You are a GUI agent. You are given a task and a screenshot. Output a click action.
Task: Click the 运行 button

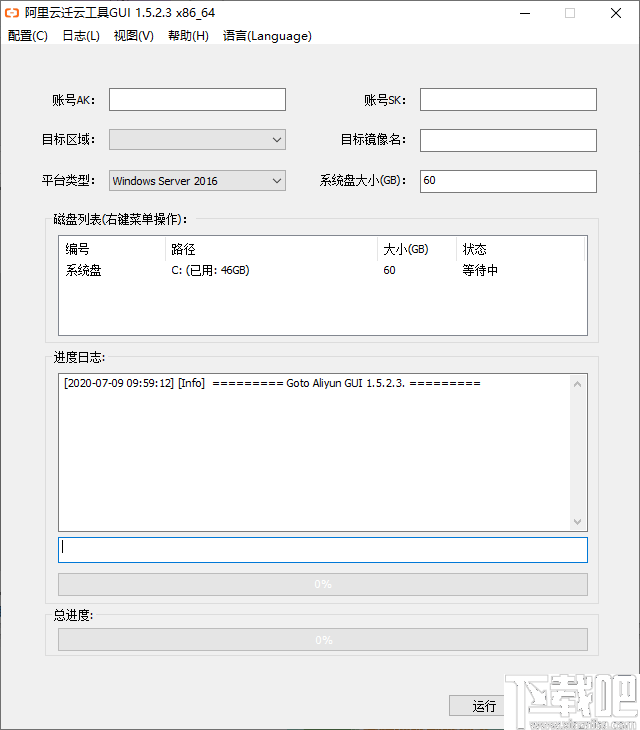484,706
